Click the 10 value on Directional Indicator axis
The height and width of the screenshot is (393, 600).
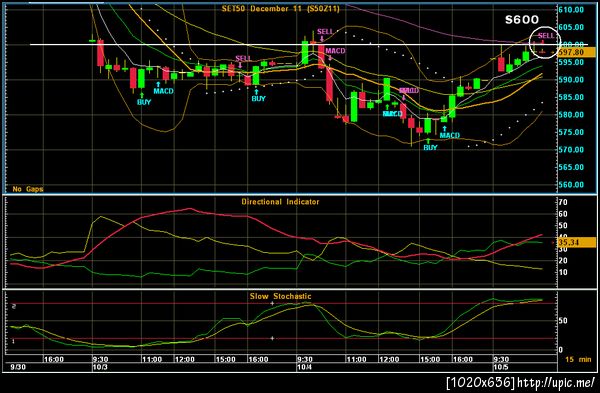[563, 272]
